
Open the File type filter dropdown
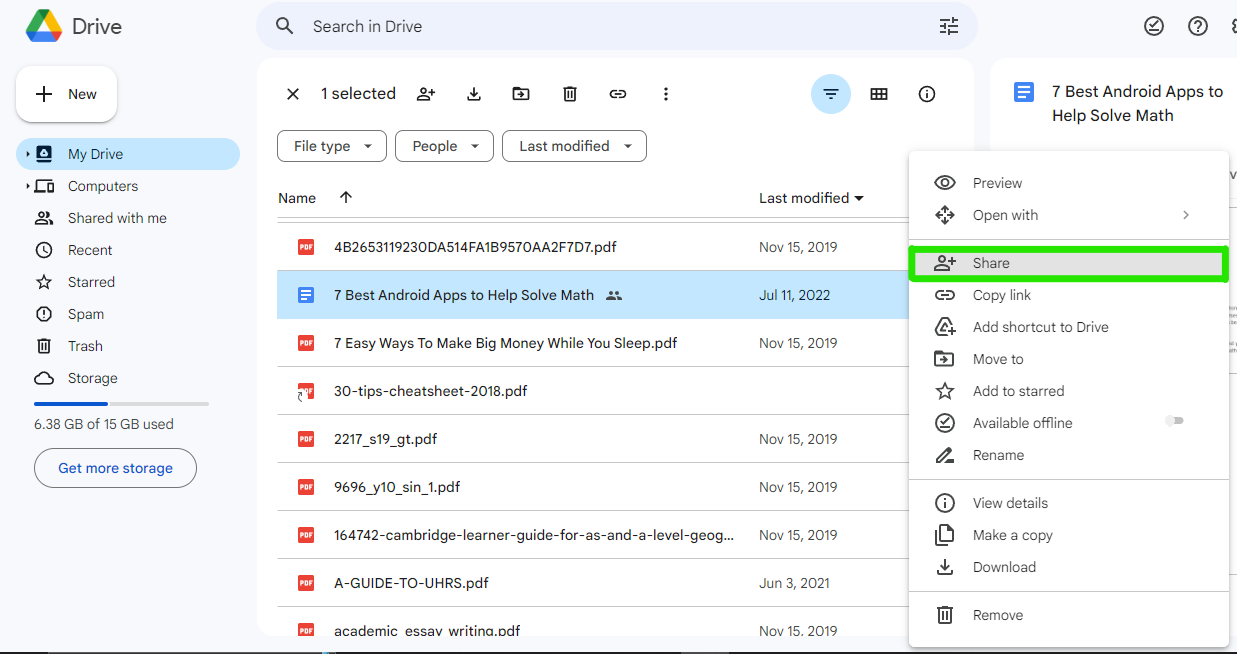point(332,146)
